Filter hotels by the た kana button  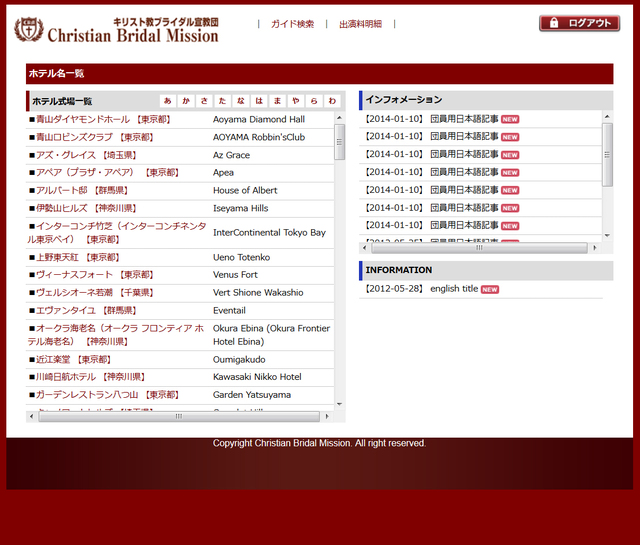coord(222,101)
